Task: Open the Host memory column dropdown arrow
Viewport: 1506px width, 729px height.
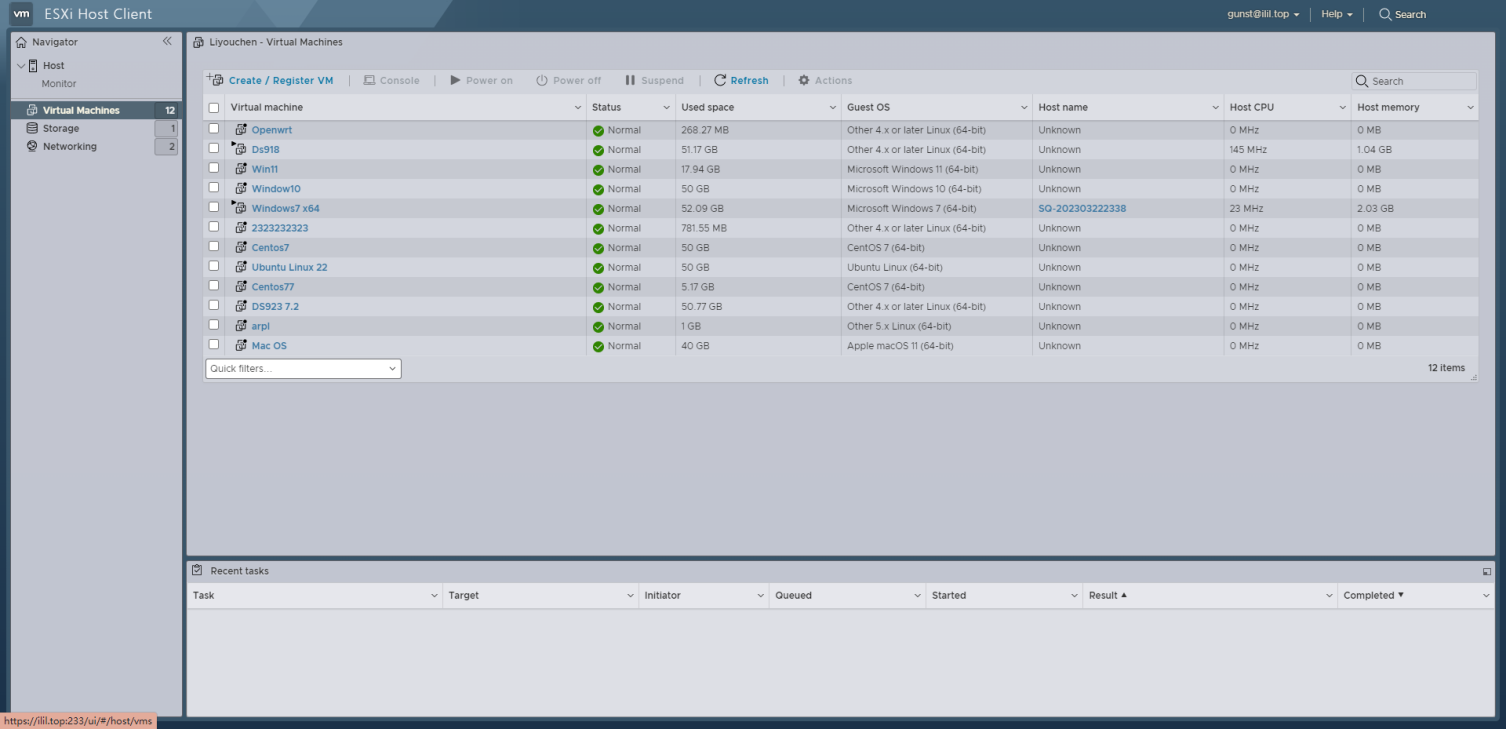Action: click(1470, 108)
